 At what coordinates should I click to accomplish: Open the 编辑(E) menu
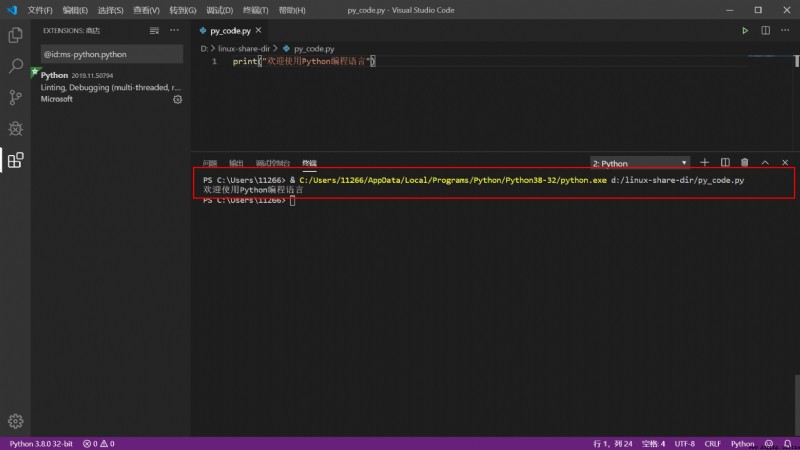[x=75, y=10]
